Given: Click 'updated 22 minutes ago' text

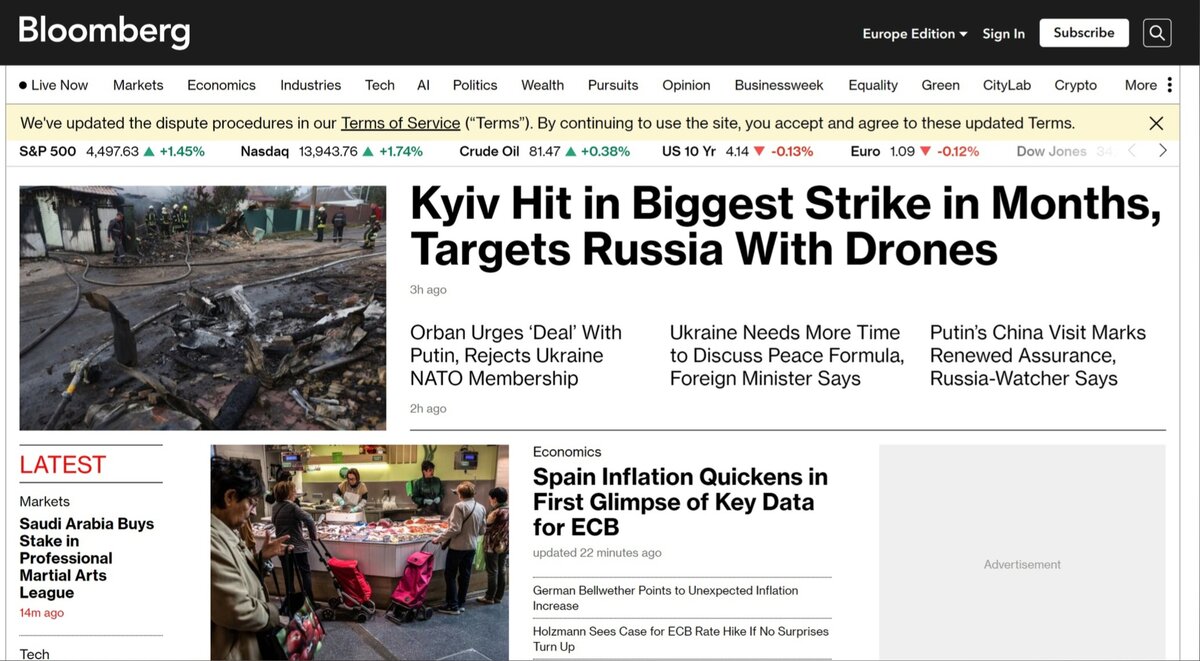Looking at the screenshot, I should point(597,553).
